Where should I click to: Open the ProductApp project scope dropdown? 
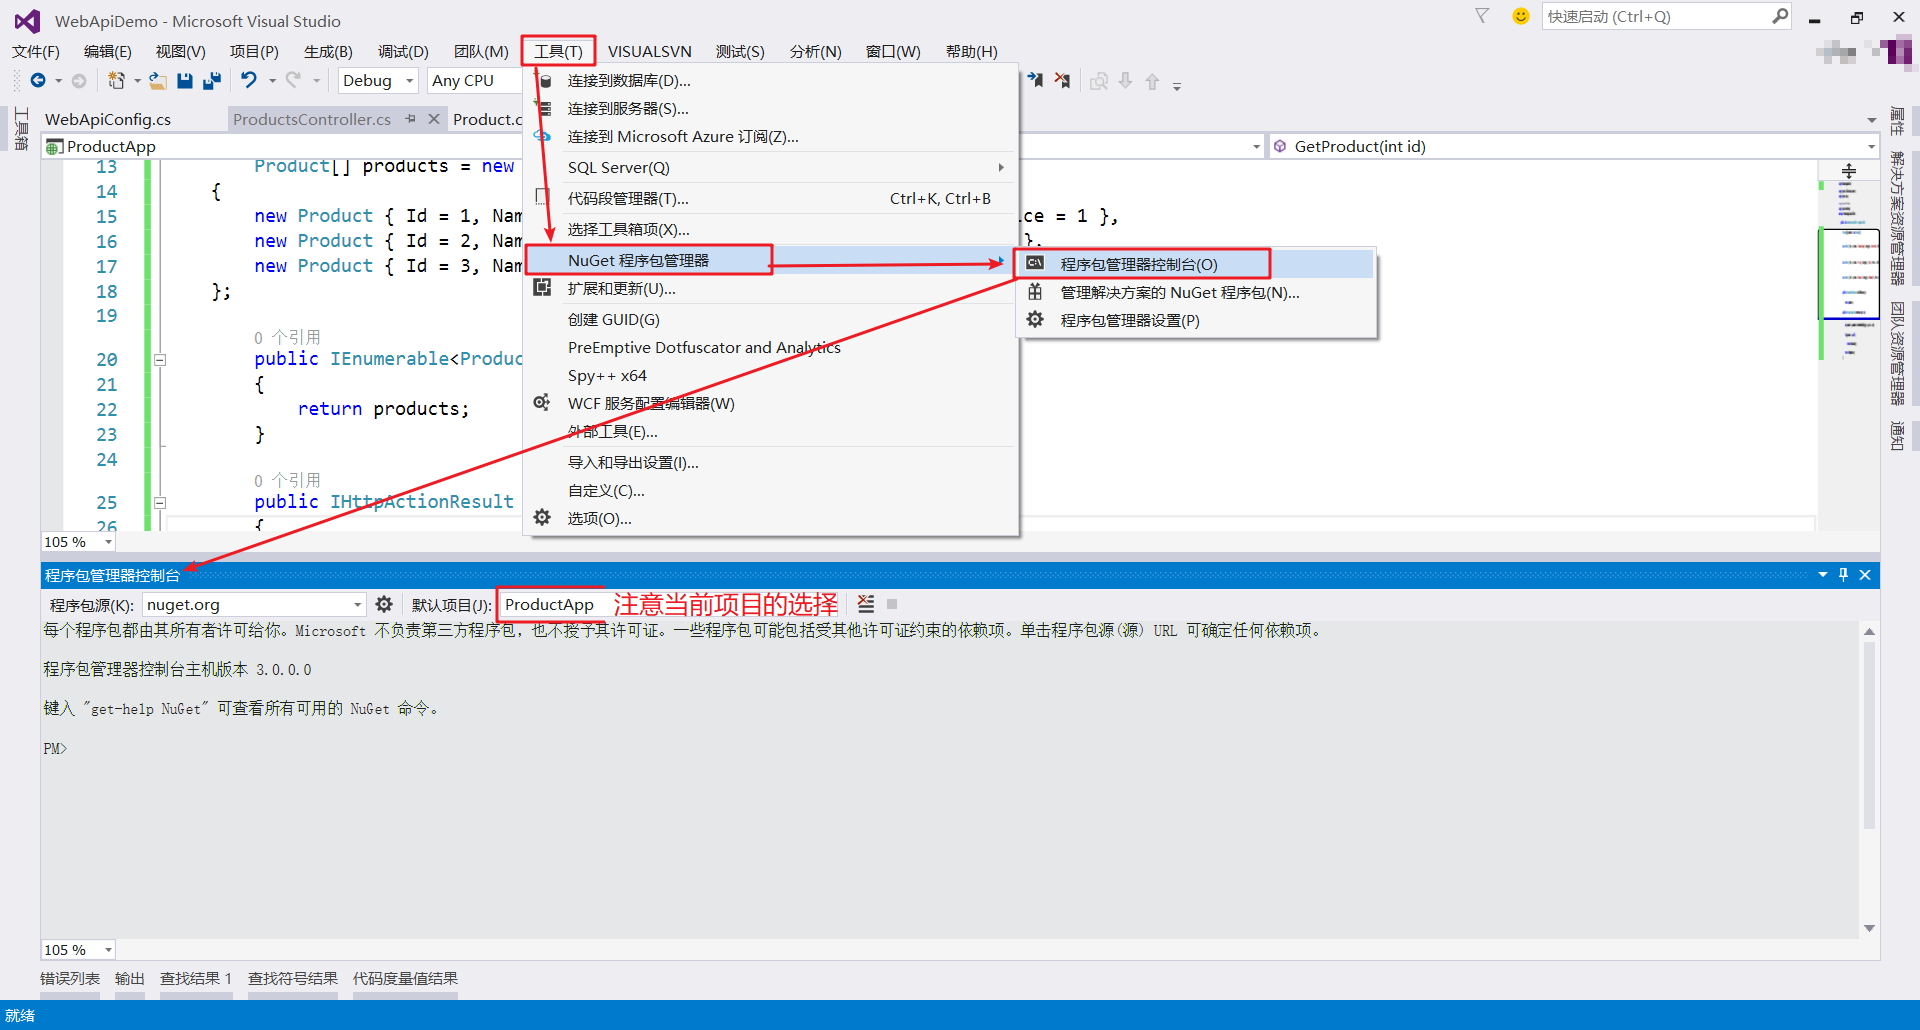(655, 146)
